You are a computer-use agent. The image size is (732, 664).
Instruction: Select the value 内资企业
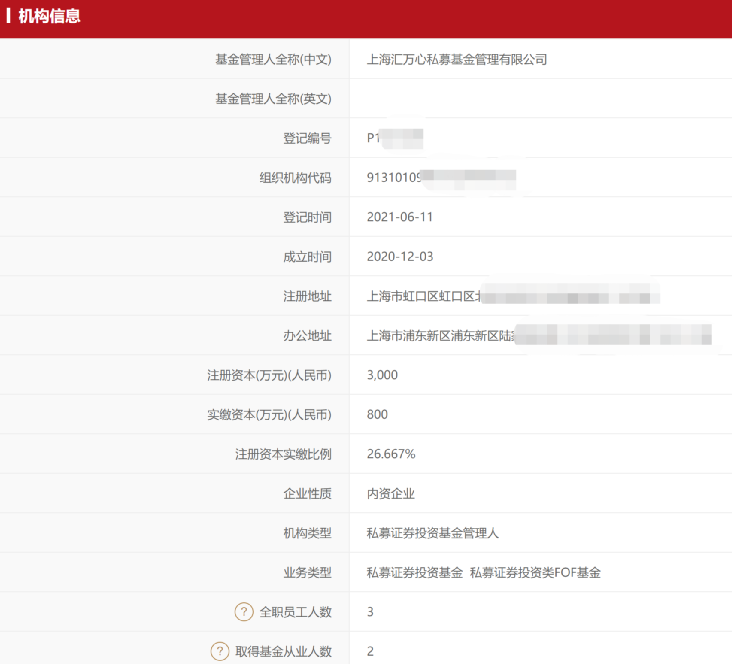pos(390,494)
